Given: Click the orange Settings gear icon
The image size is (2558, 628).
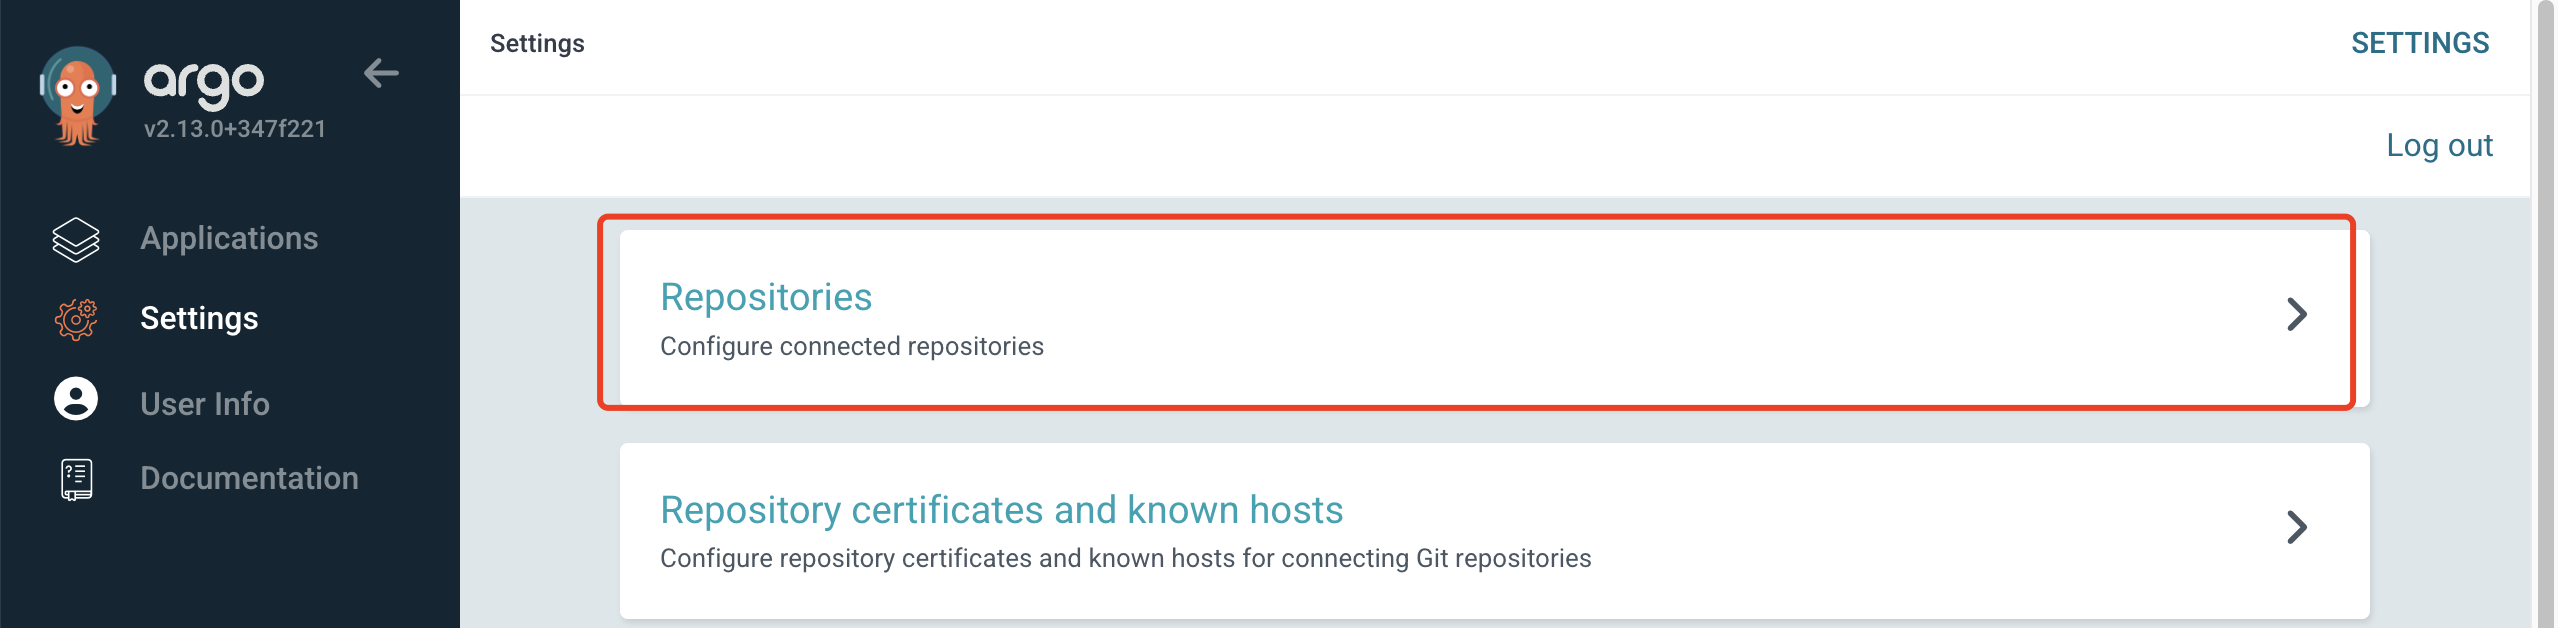Looking at the screenshot, I should [x=76, y=319].
